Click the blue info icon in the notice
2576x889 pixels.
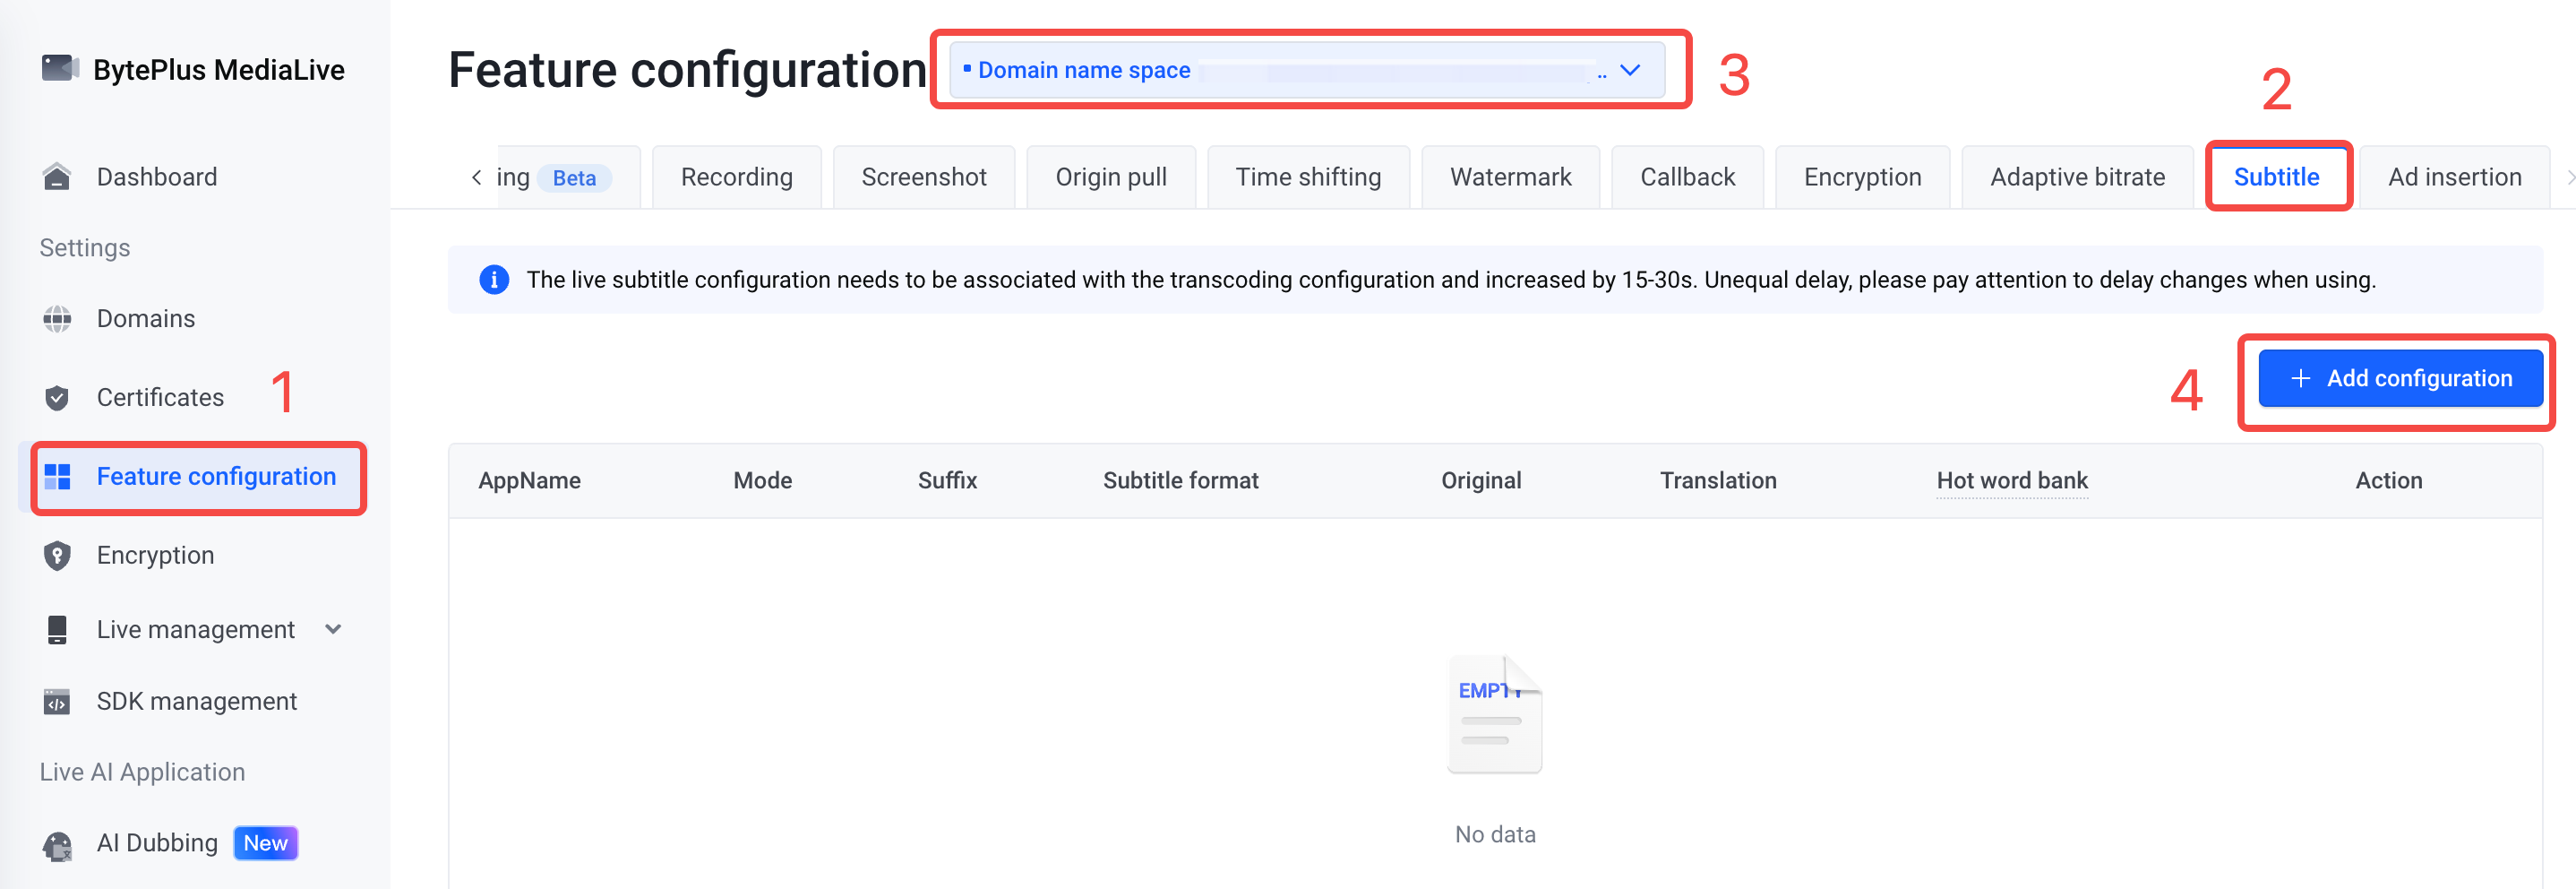[x=494, y=280]
